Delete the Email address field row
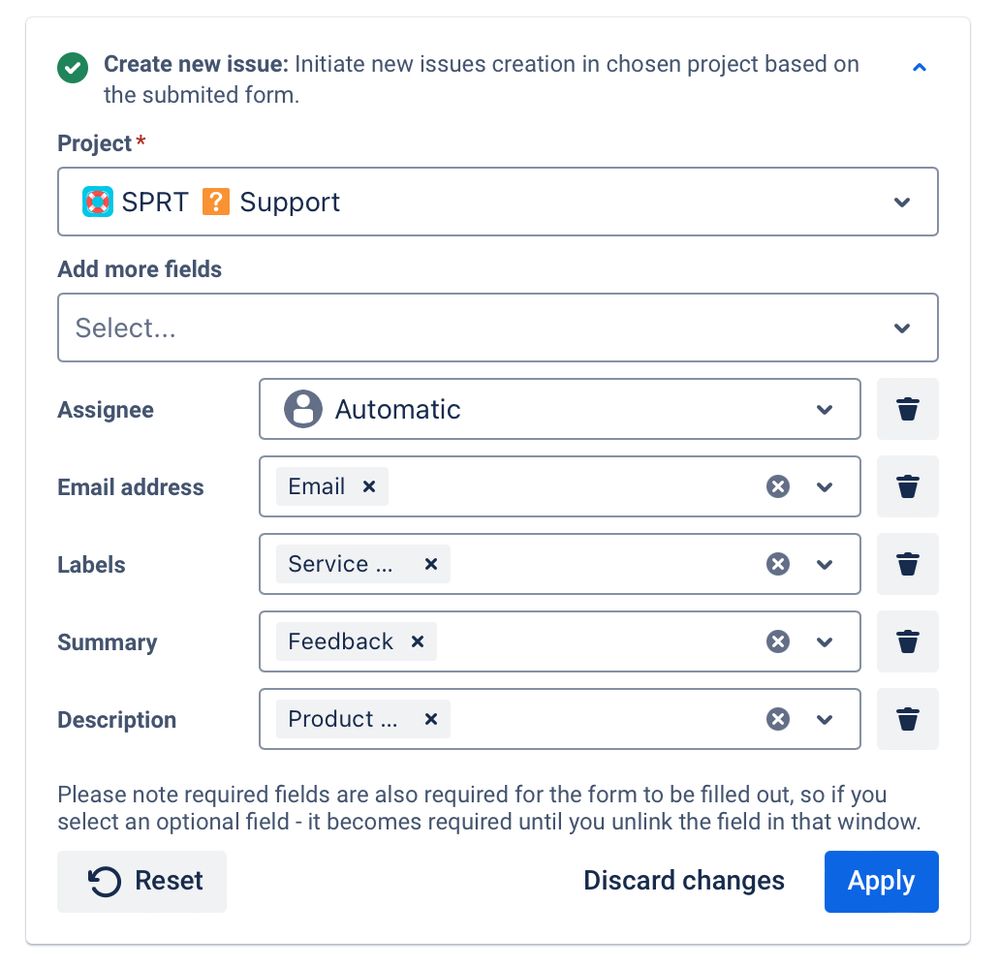999x968 pixels. pos(907,487)
